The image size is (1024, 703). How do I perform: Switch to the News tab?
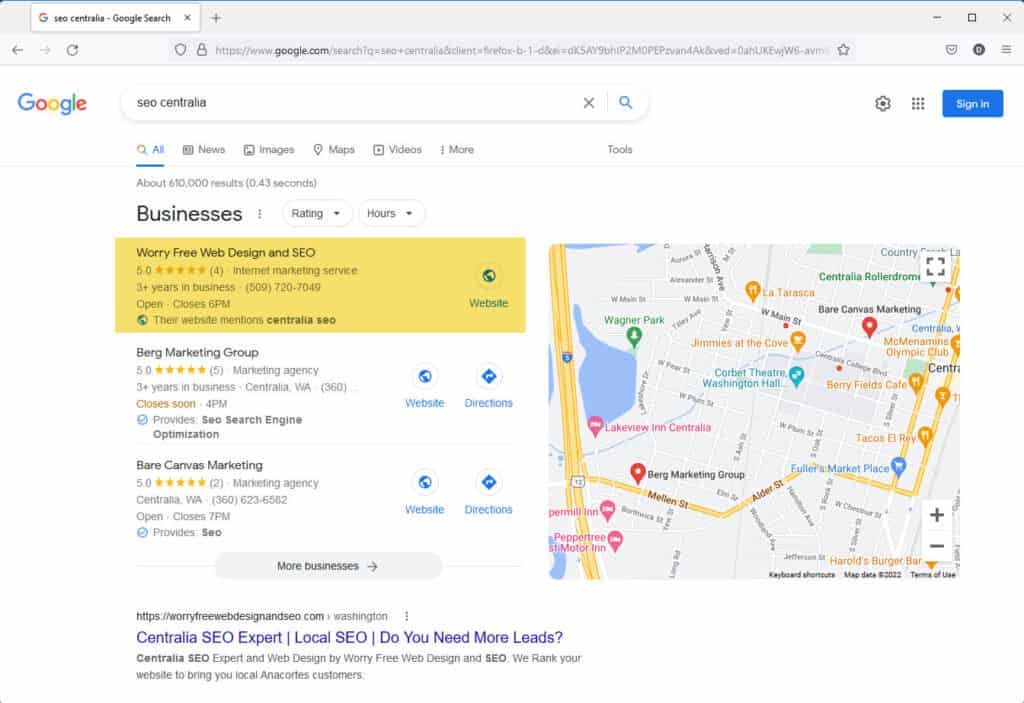pos(204,150)
